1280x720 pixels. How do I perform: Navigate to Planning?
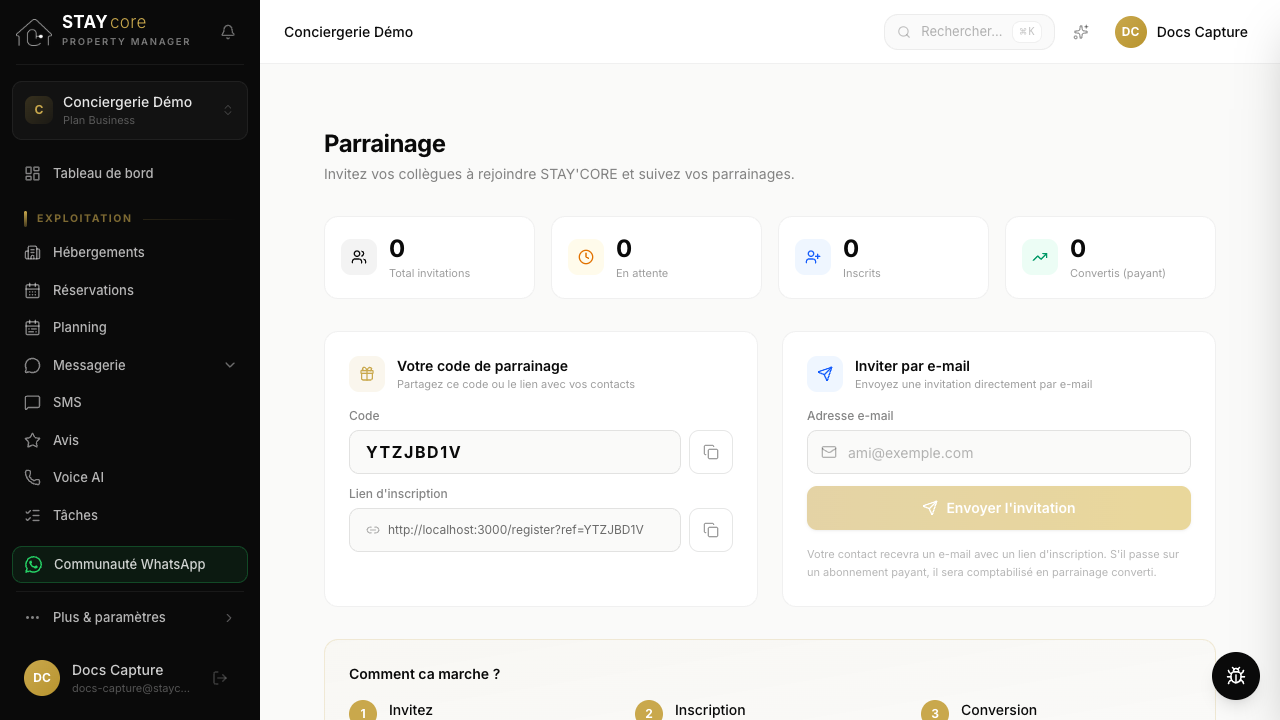click(x=130, y=327)
